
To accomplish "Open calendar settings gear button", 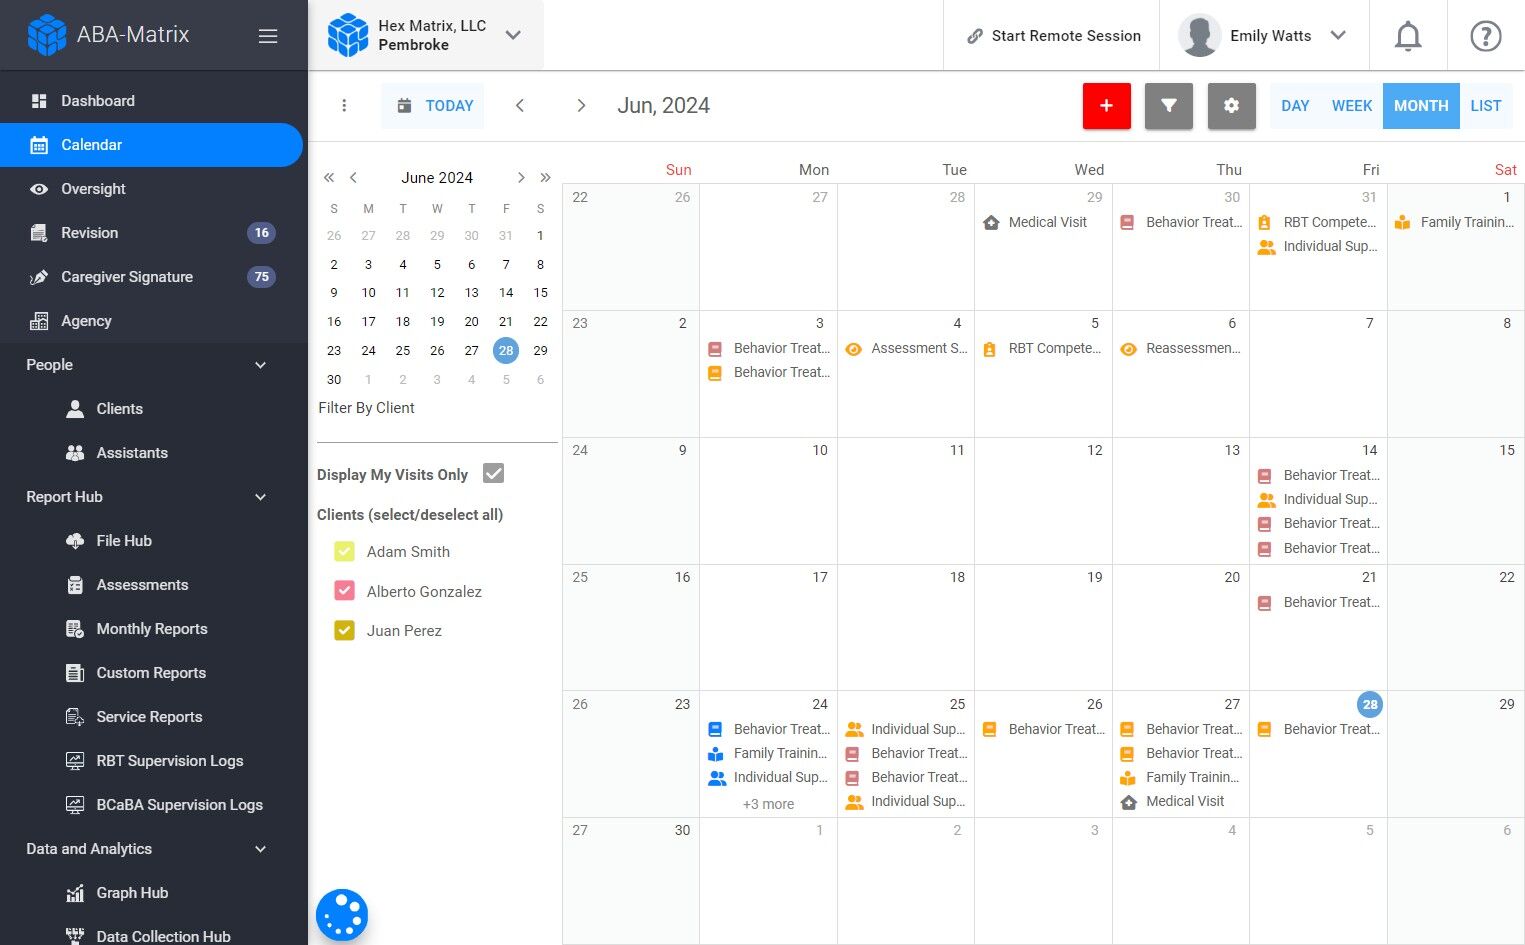I will [x=1232, y=106].
